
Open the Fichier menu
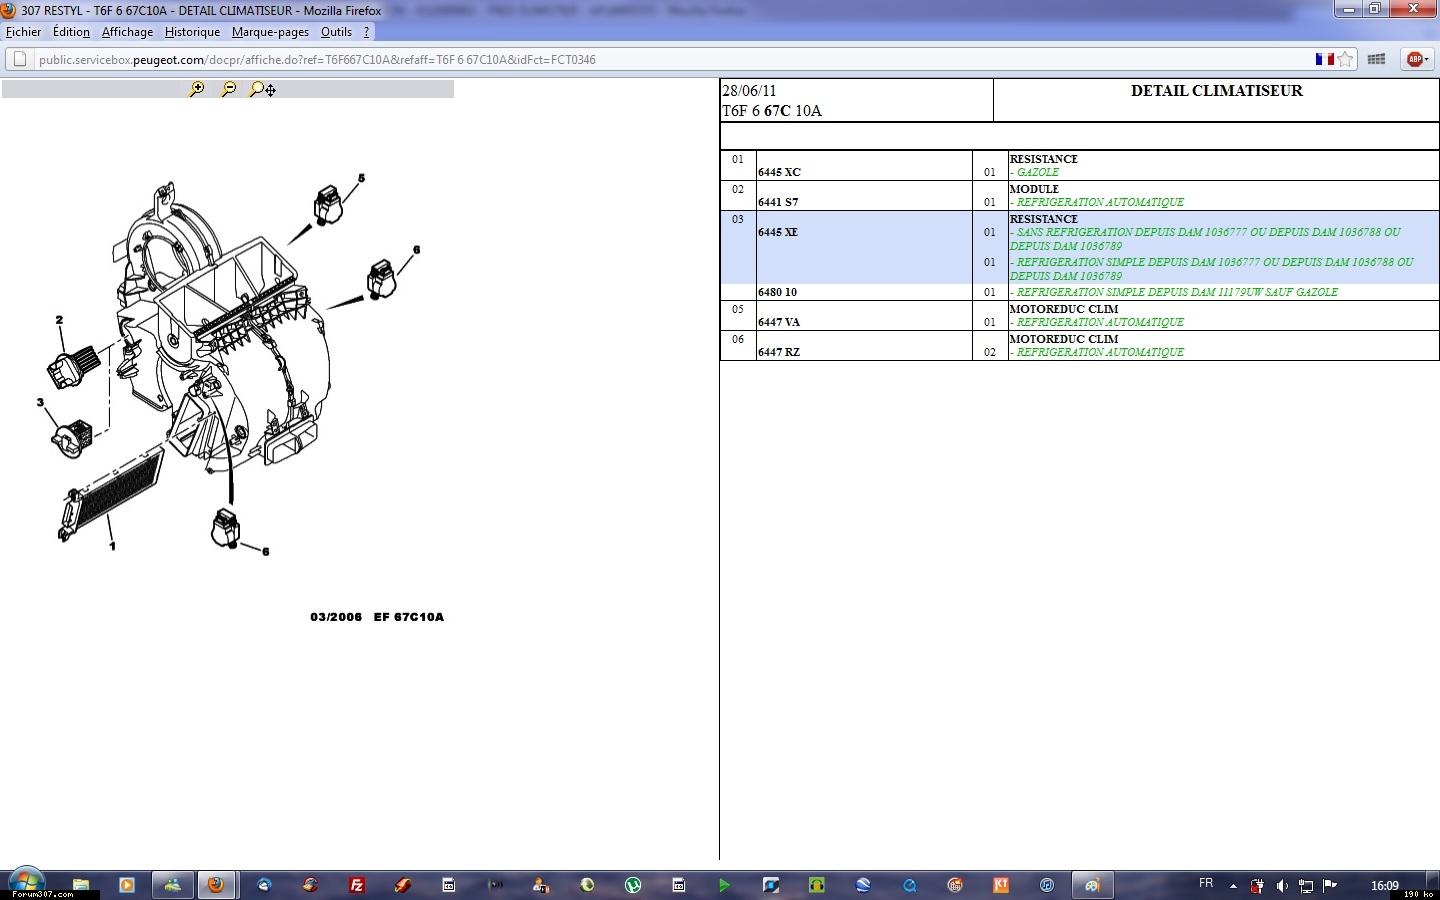pyautogui.click(x=24, y=32)
